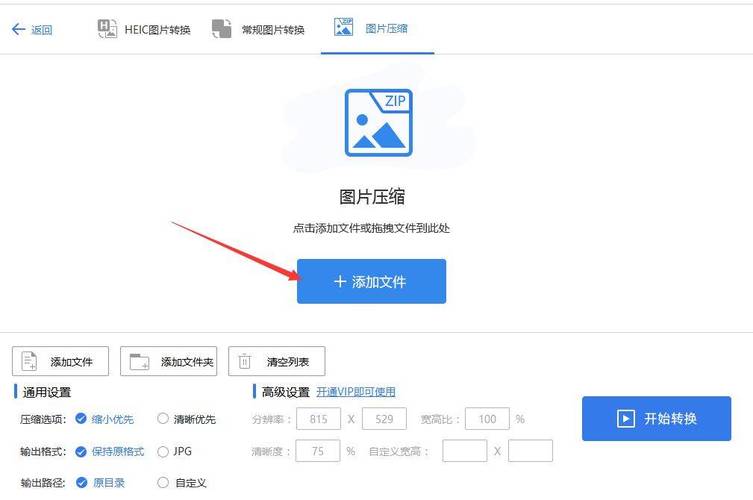Click the large ZIP image icon
The image size is (753, 500).
pos(378,122)
